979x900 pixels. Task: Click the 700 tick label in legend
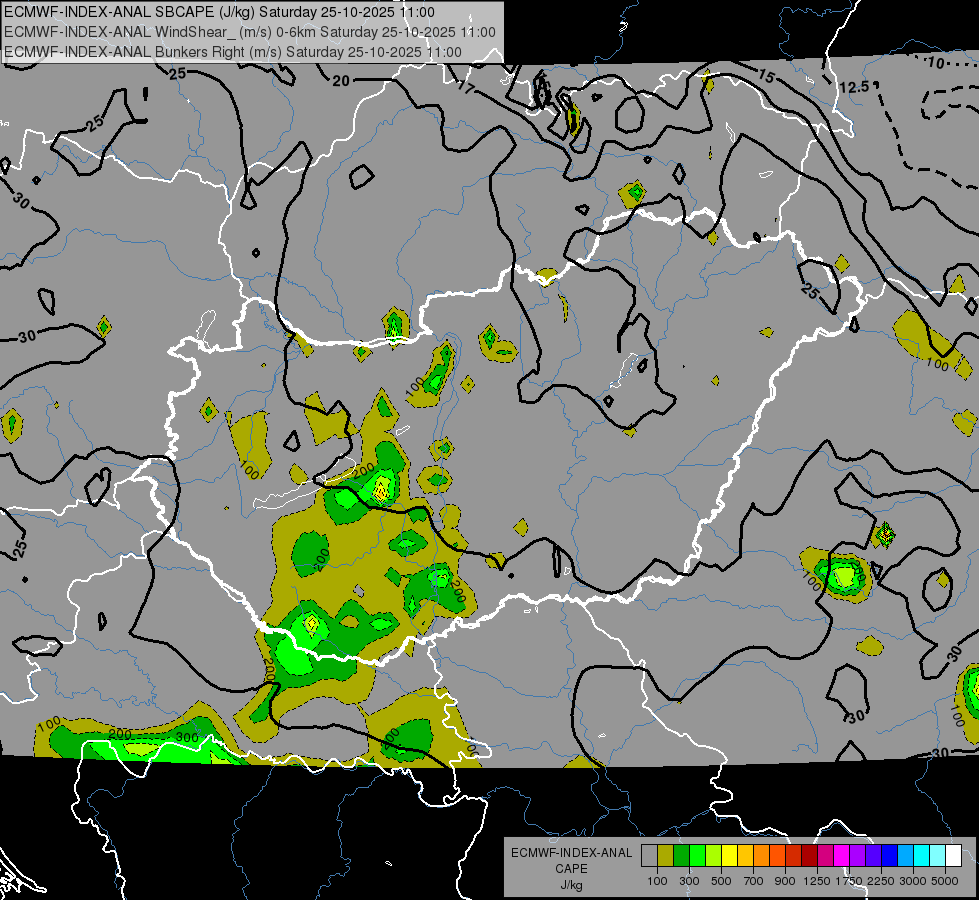pyautogui.click(x=754, y=881)
